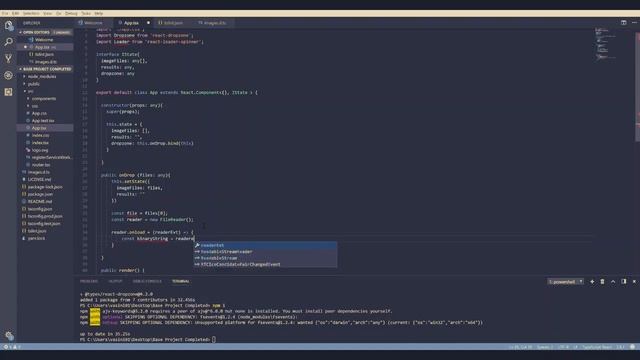Select Welcome in Open Editors list
Screen dimensions: 640x360
coord(44,40)
